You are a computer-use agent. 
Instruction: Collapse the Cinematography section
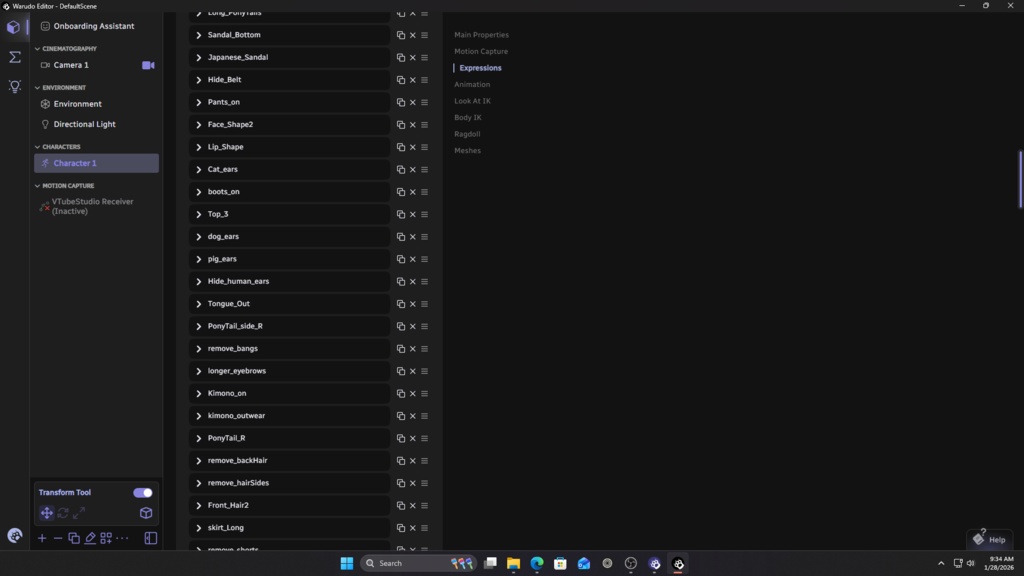(x=65, y=49)
